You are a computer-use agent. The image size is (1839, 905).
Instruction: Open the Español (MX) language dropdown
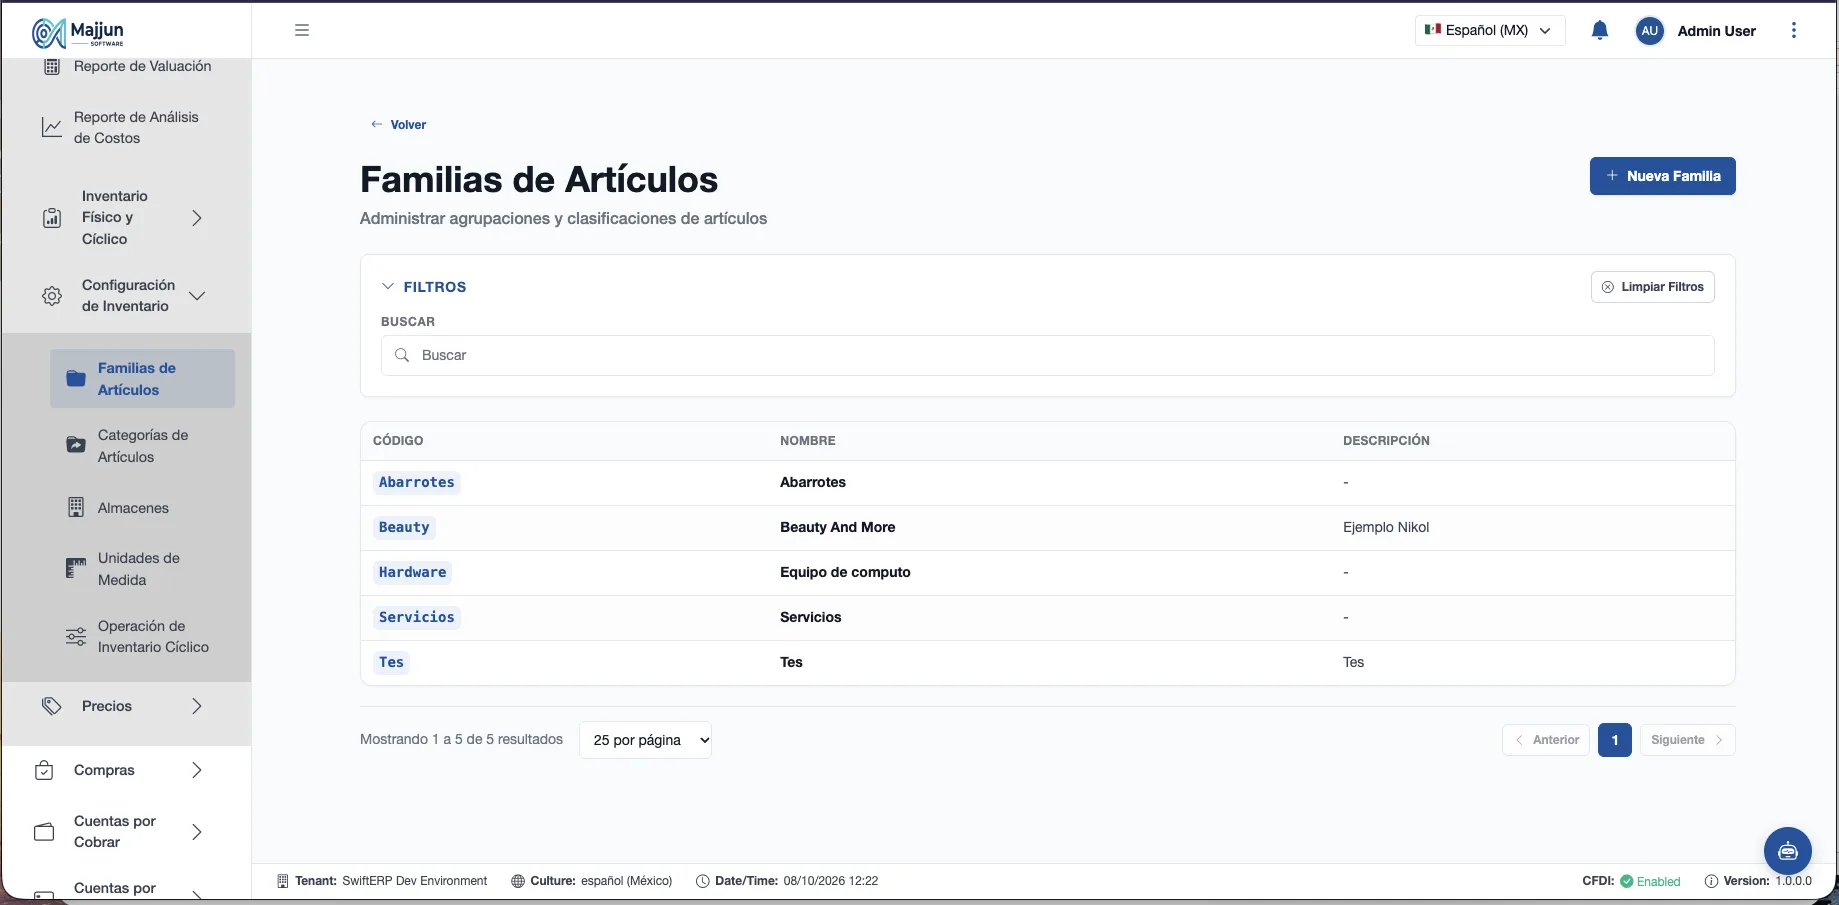tap(1490, 31)
